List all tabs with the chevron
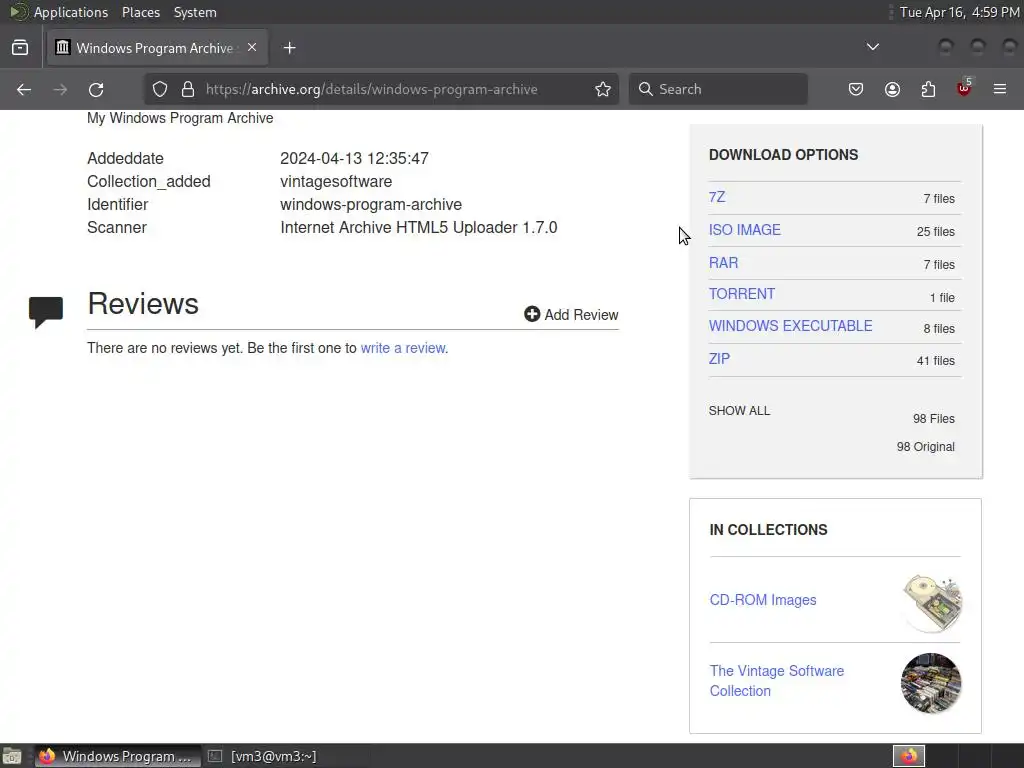 pos(872,47)
